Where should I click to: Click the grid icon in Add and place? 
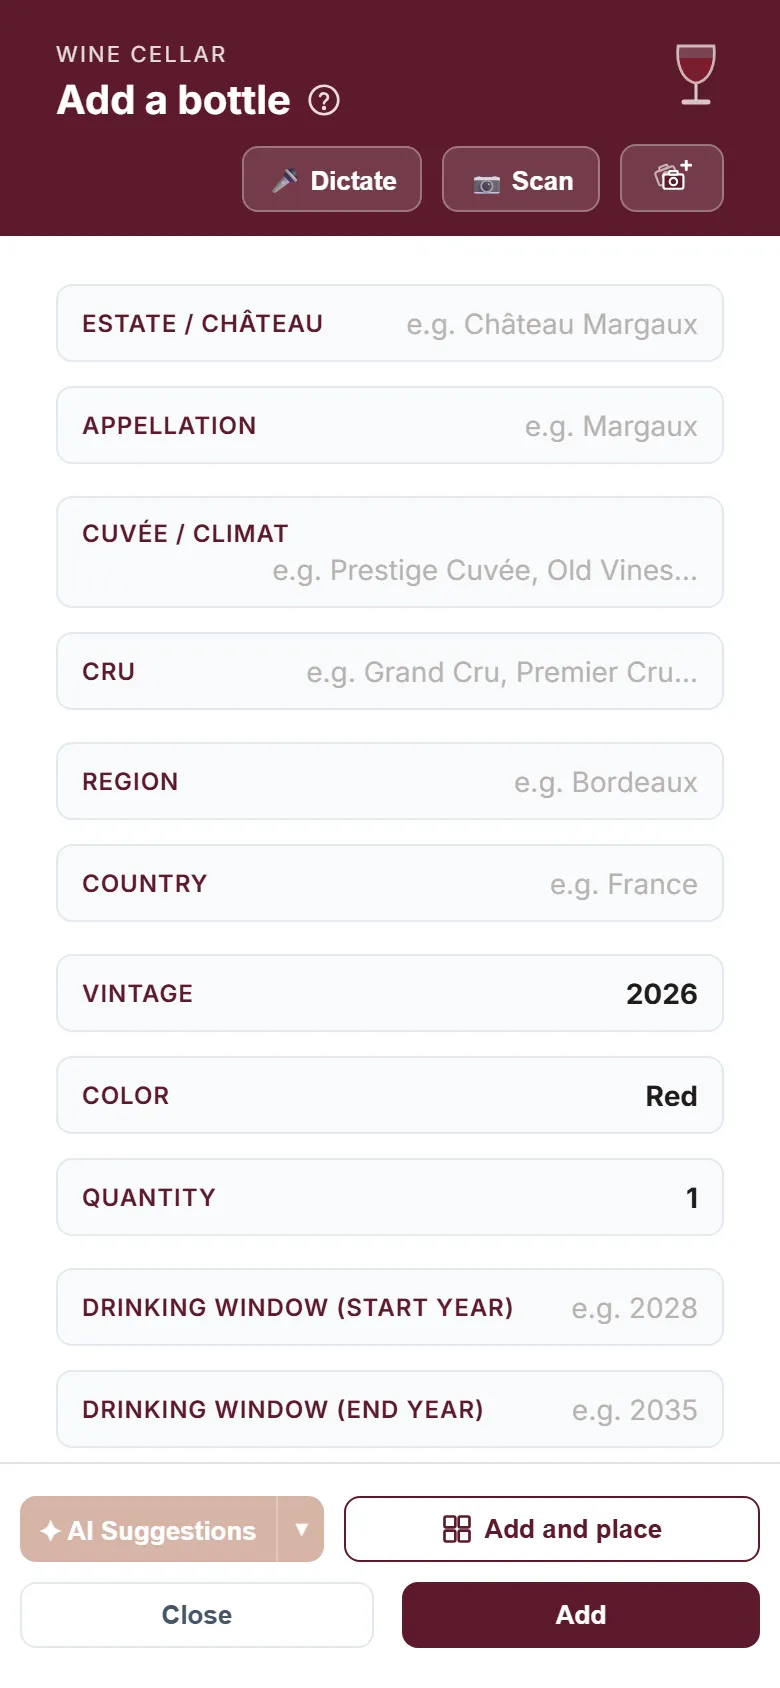click(x=457, y=1529)
